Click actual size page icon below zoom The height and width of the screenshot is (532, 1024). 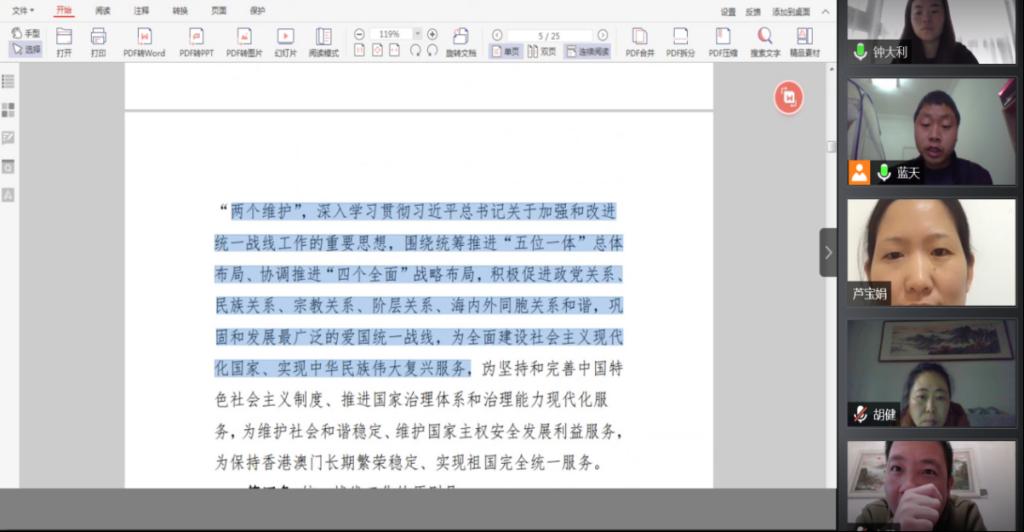click(x=359, y=50)
